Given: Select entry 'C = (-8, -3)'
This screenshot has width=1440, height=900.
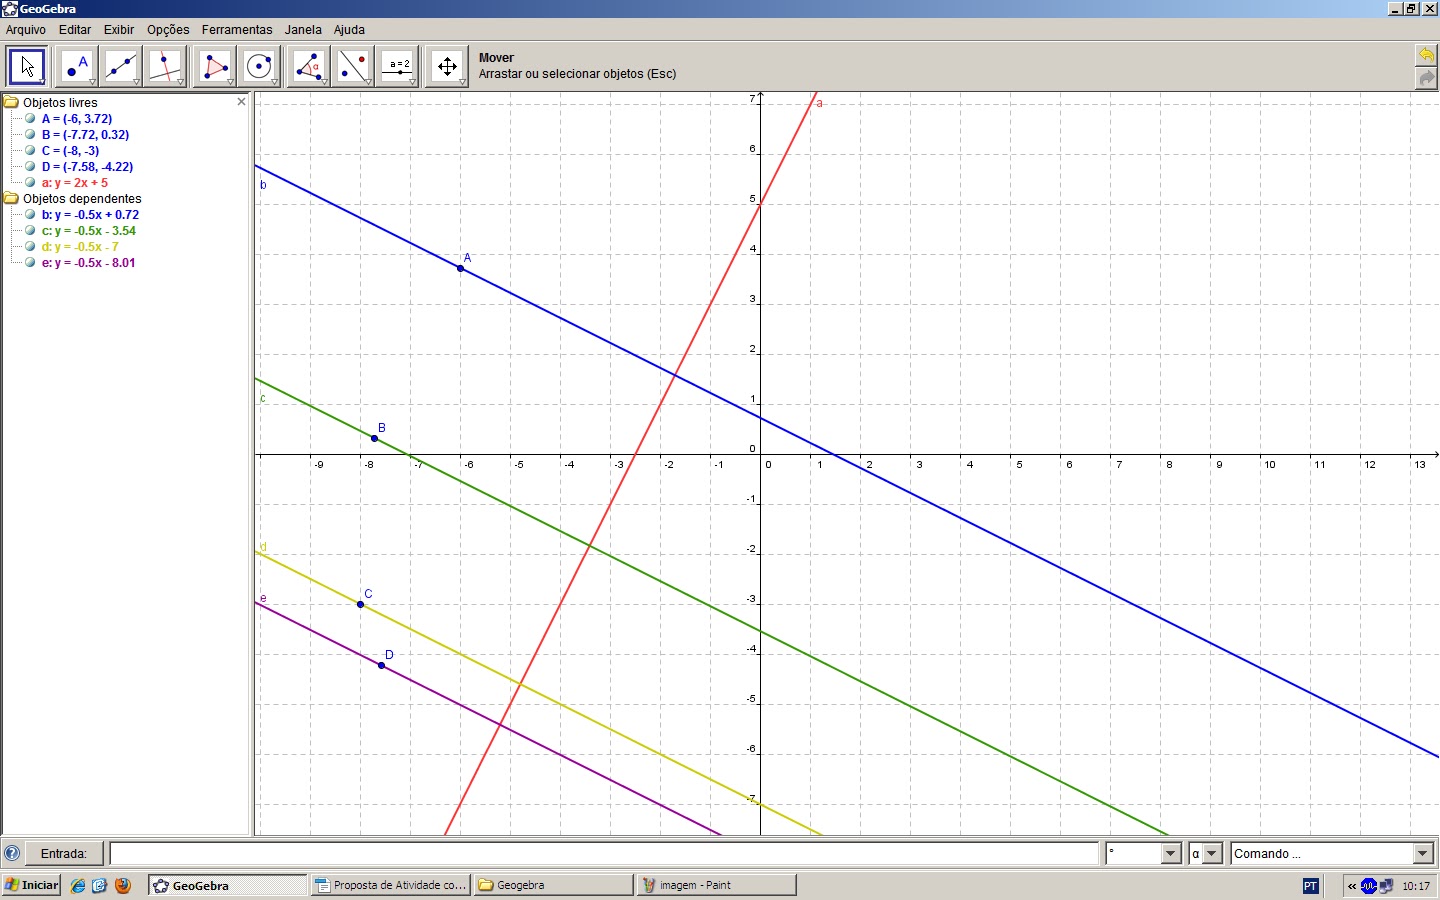Looking at the screenshot, I should coord(70,151).
